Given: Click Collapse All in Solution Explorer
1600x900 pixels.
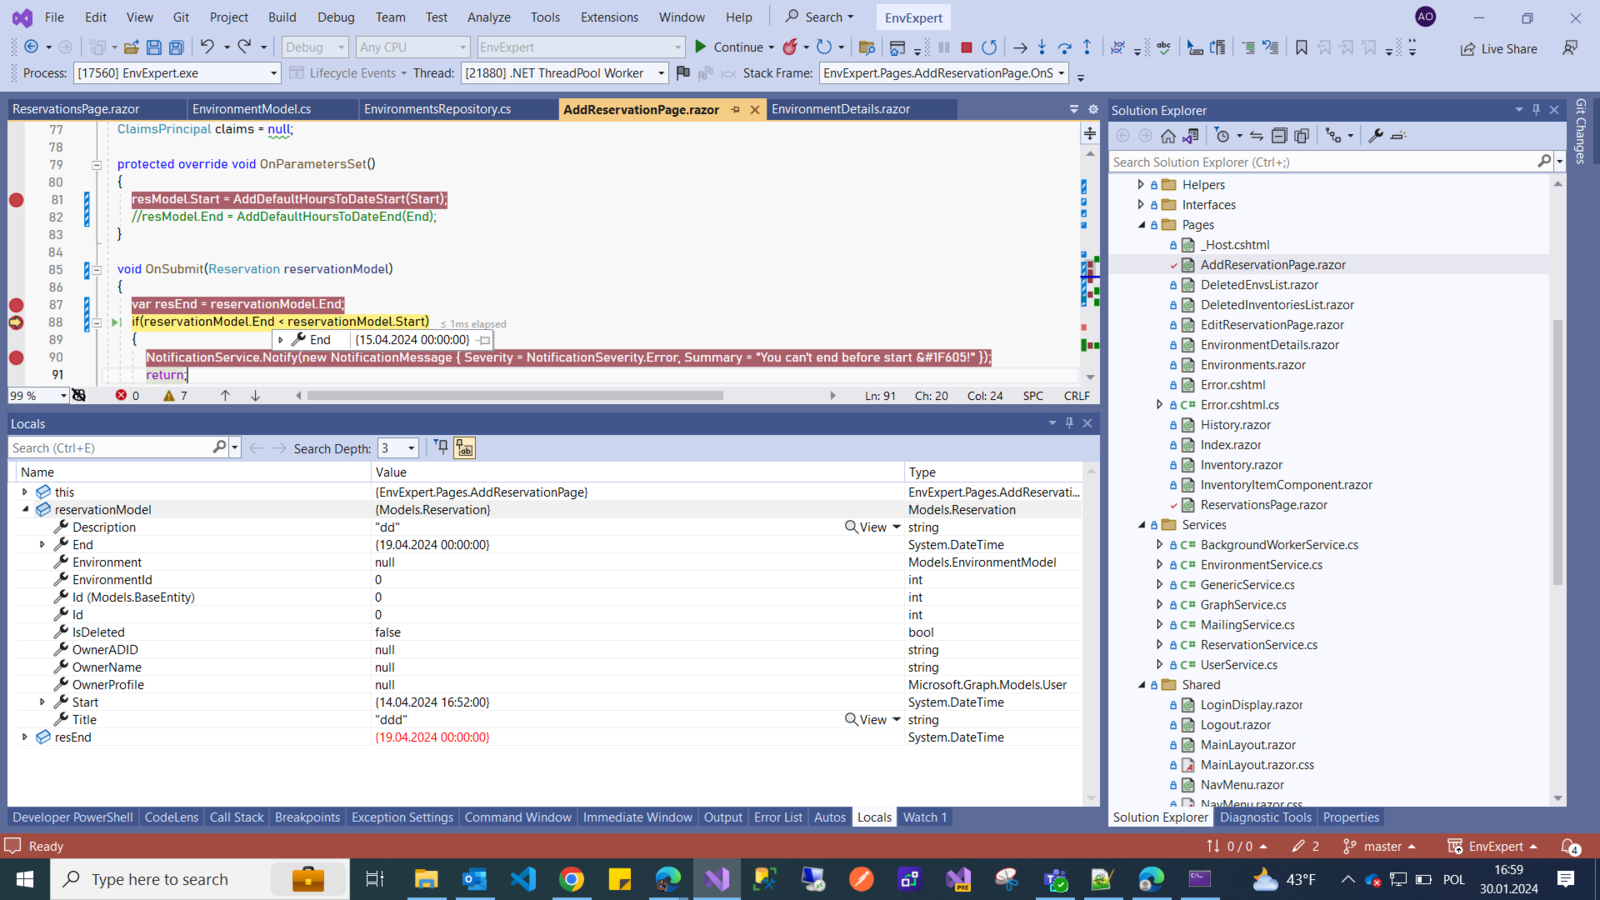Looking at the screenshot, I should [x=1279, y=136].
